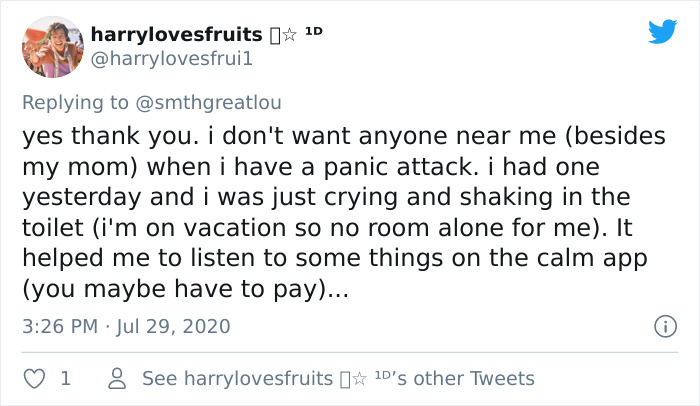Viewport: 700px width, 406px height.
Task: Click the star emoji beside the display name
Action: pos(287,37)
